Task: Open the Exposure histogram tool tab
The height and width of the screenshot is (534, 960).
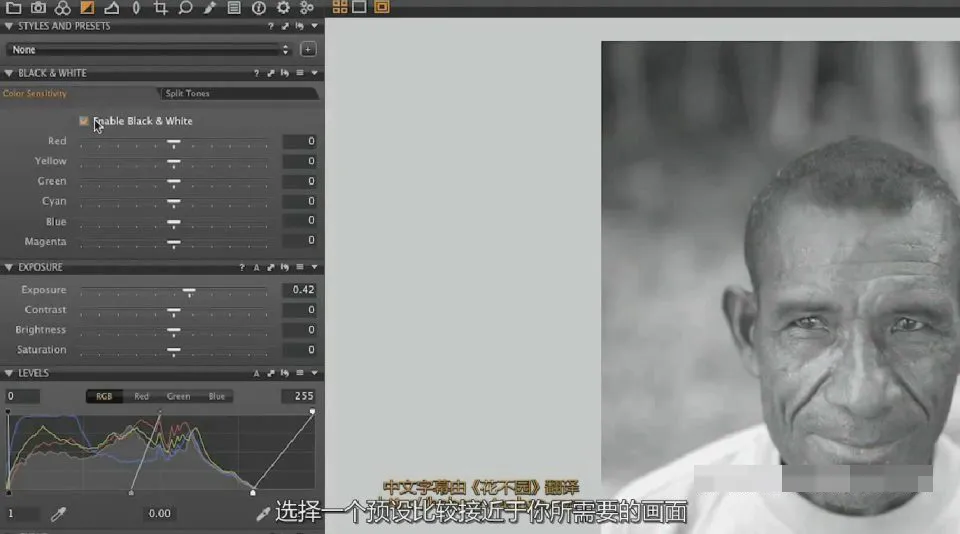Action: click(x=111, y=7)
